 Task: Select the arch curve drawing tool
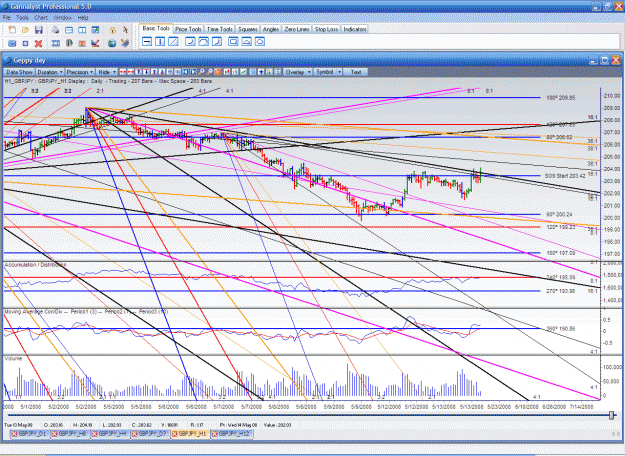(x=203, y=41)
